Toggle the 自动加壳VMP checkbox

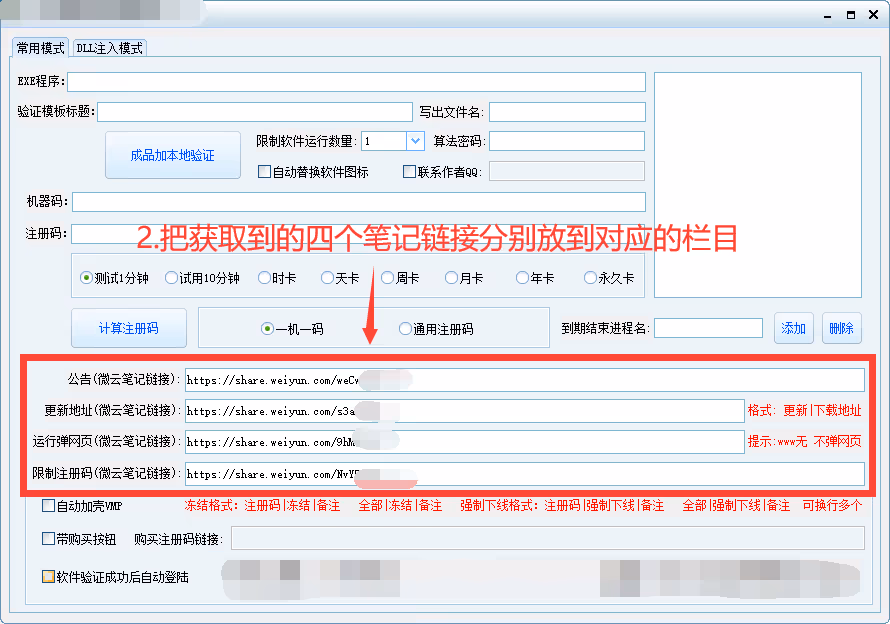click(x=49, y=506)
